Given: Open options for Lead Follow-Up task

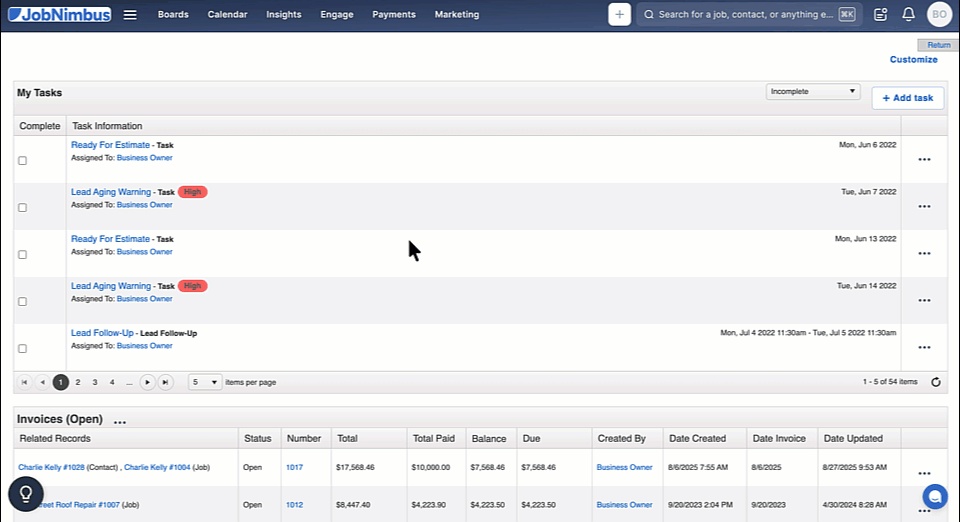Looking at the screenshot, I should point(924,348).
